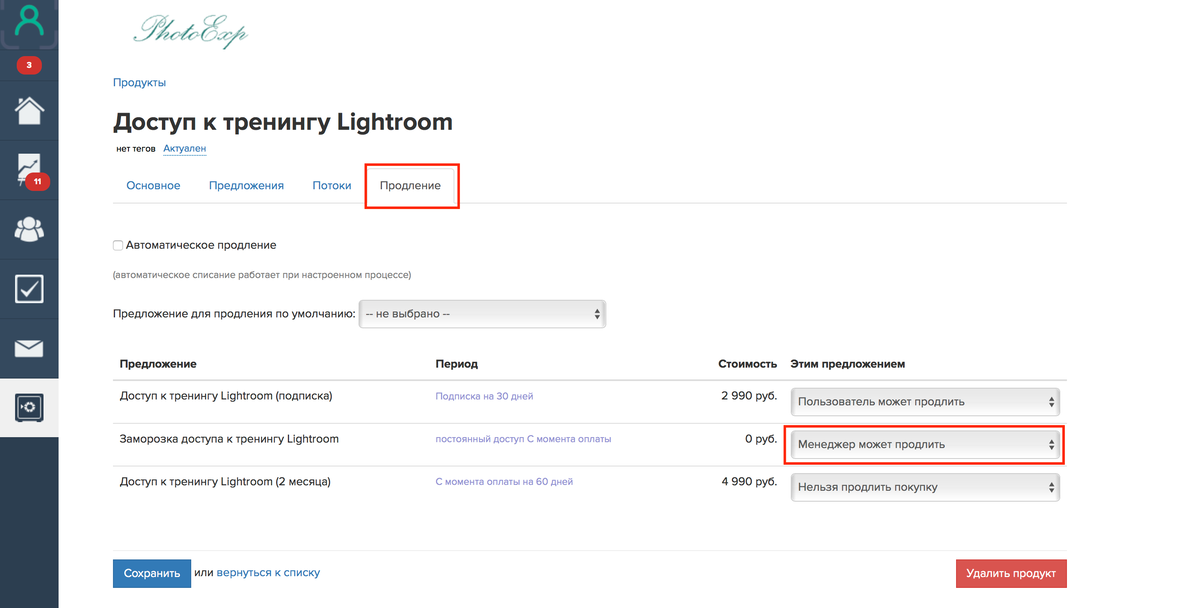Open the Продукты breadcrumb link

[x=139, y=83]
